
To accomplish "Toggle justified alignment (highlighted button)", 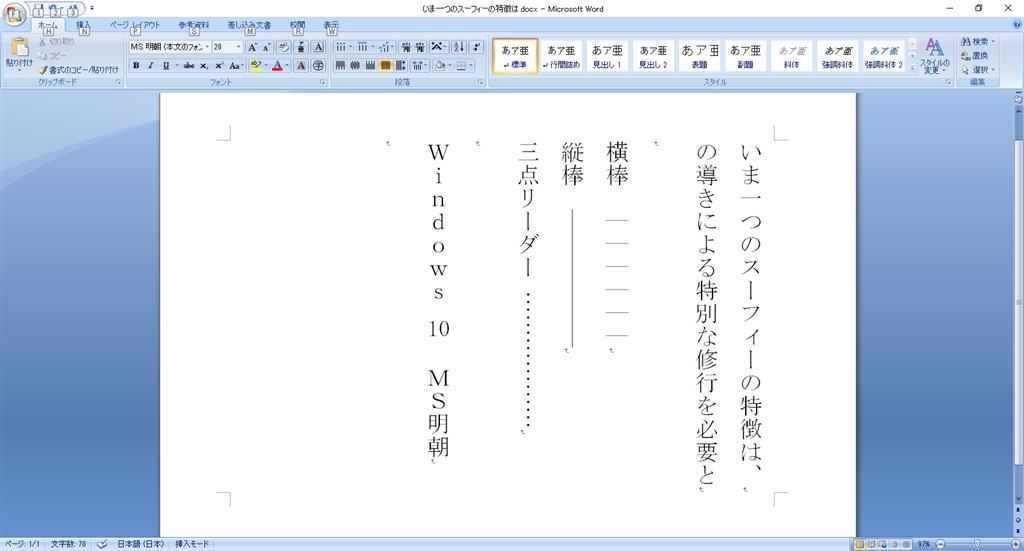I will pyautogui.click(x=385, y=65).
